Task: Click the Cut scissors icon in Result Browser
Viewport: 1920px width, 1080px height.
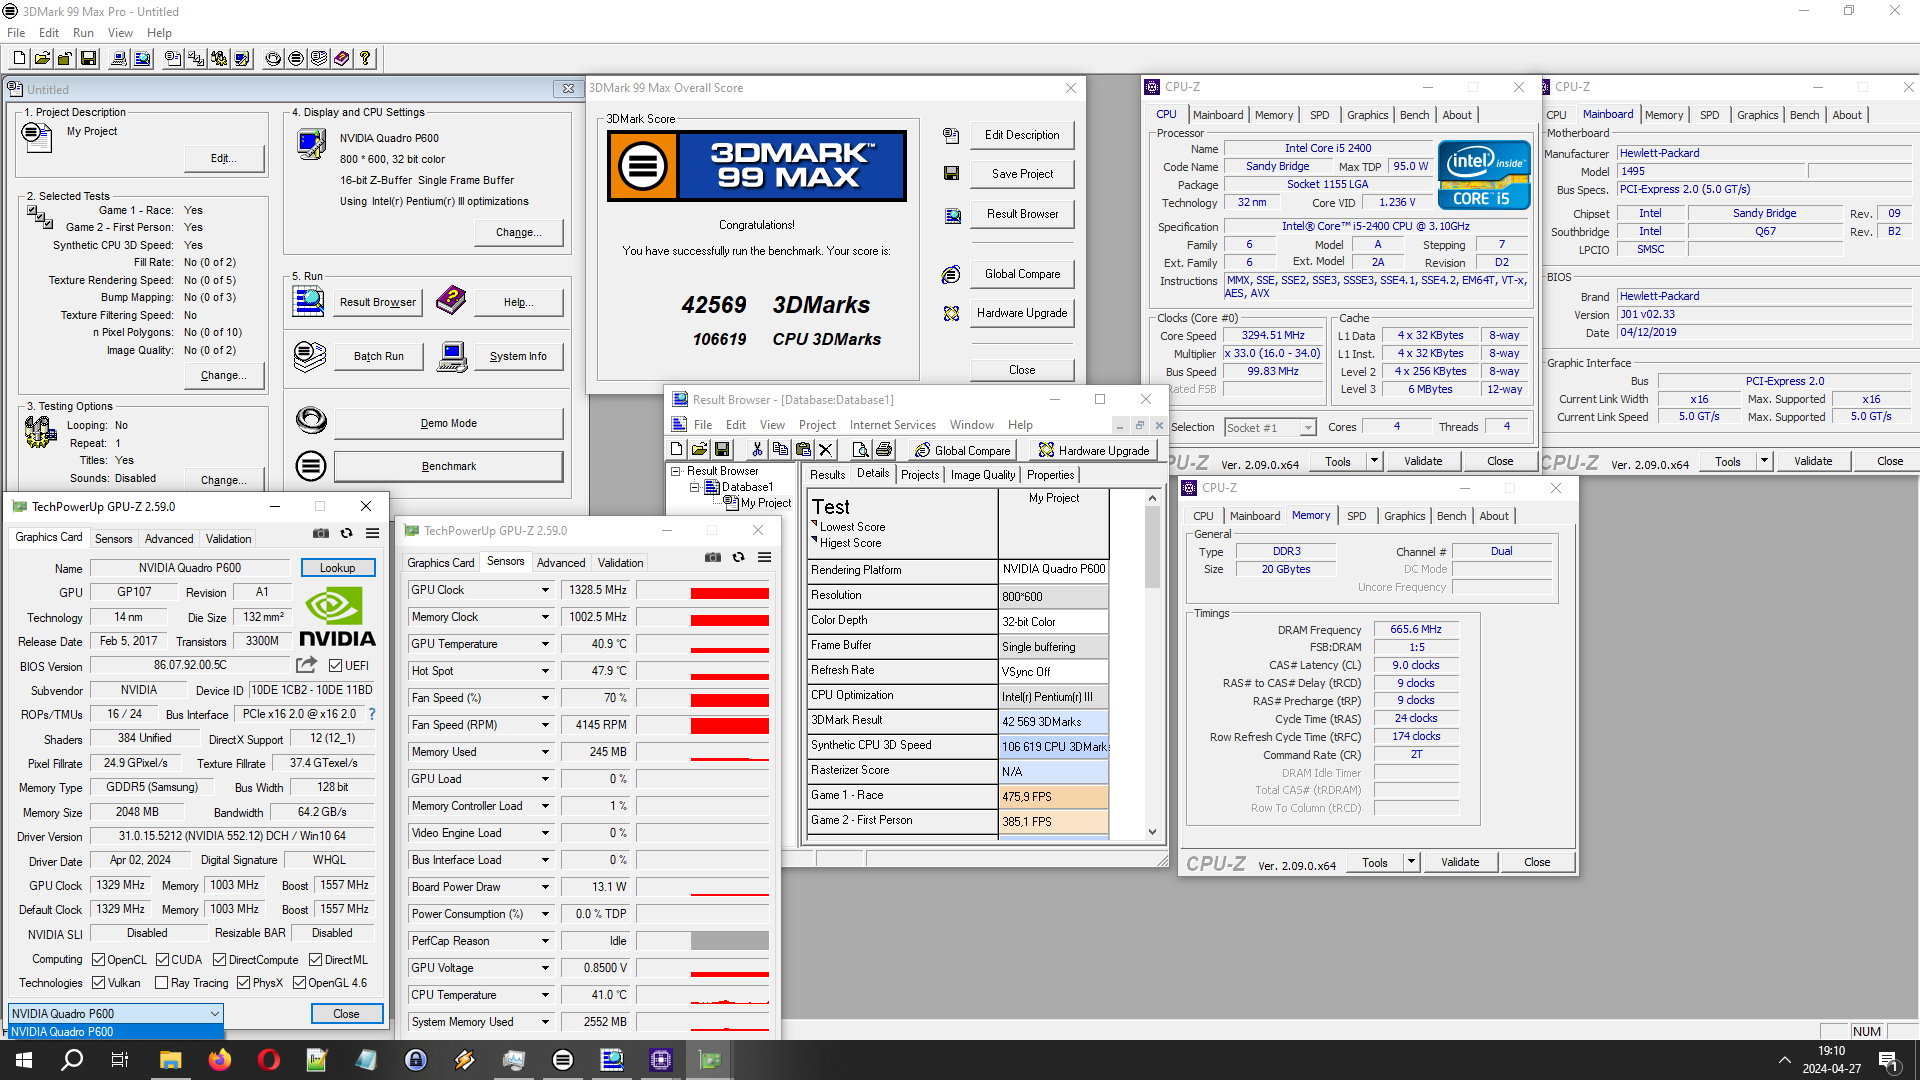Action: 757,450
